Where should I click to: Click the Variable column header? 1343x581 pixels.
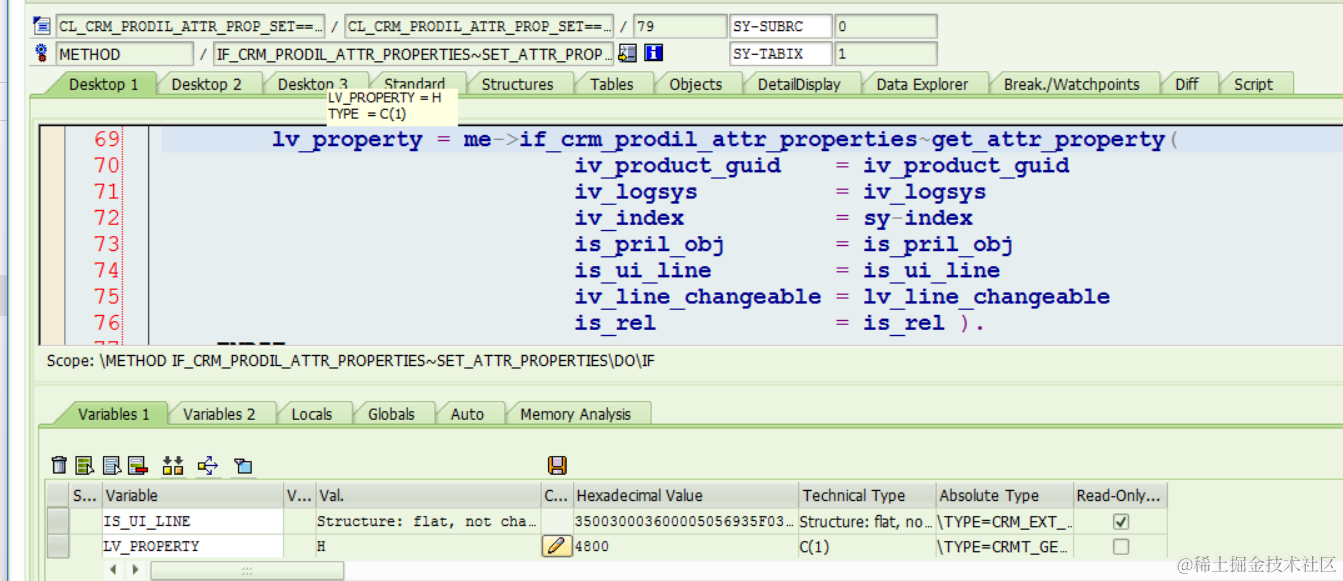click(193, 495)
